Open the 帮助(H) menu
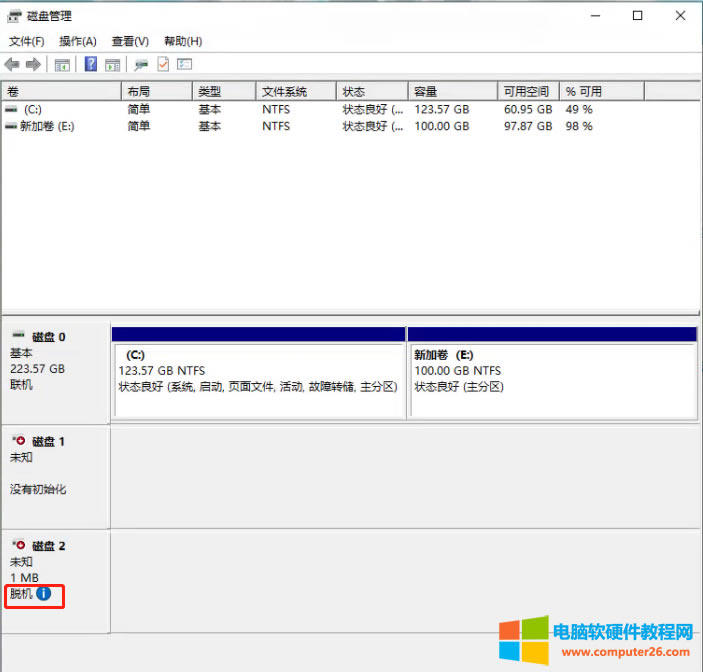703x672 pixels. [183, 41]
